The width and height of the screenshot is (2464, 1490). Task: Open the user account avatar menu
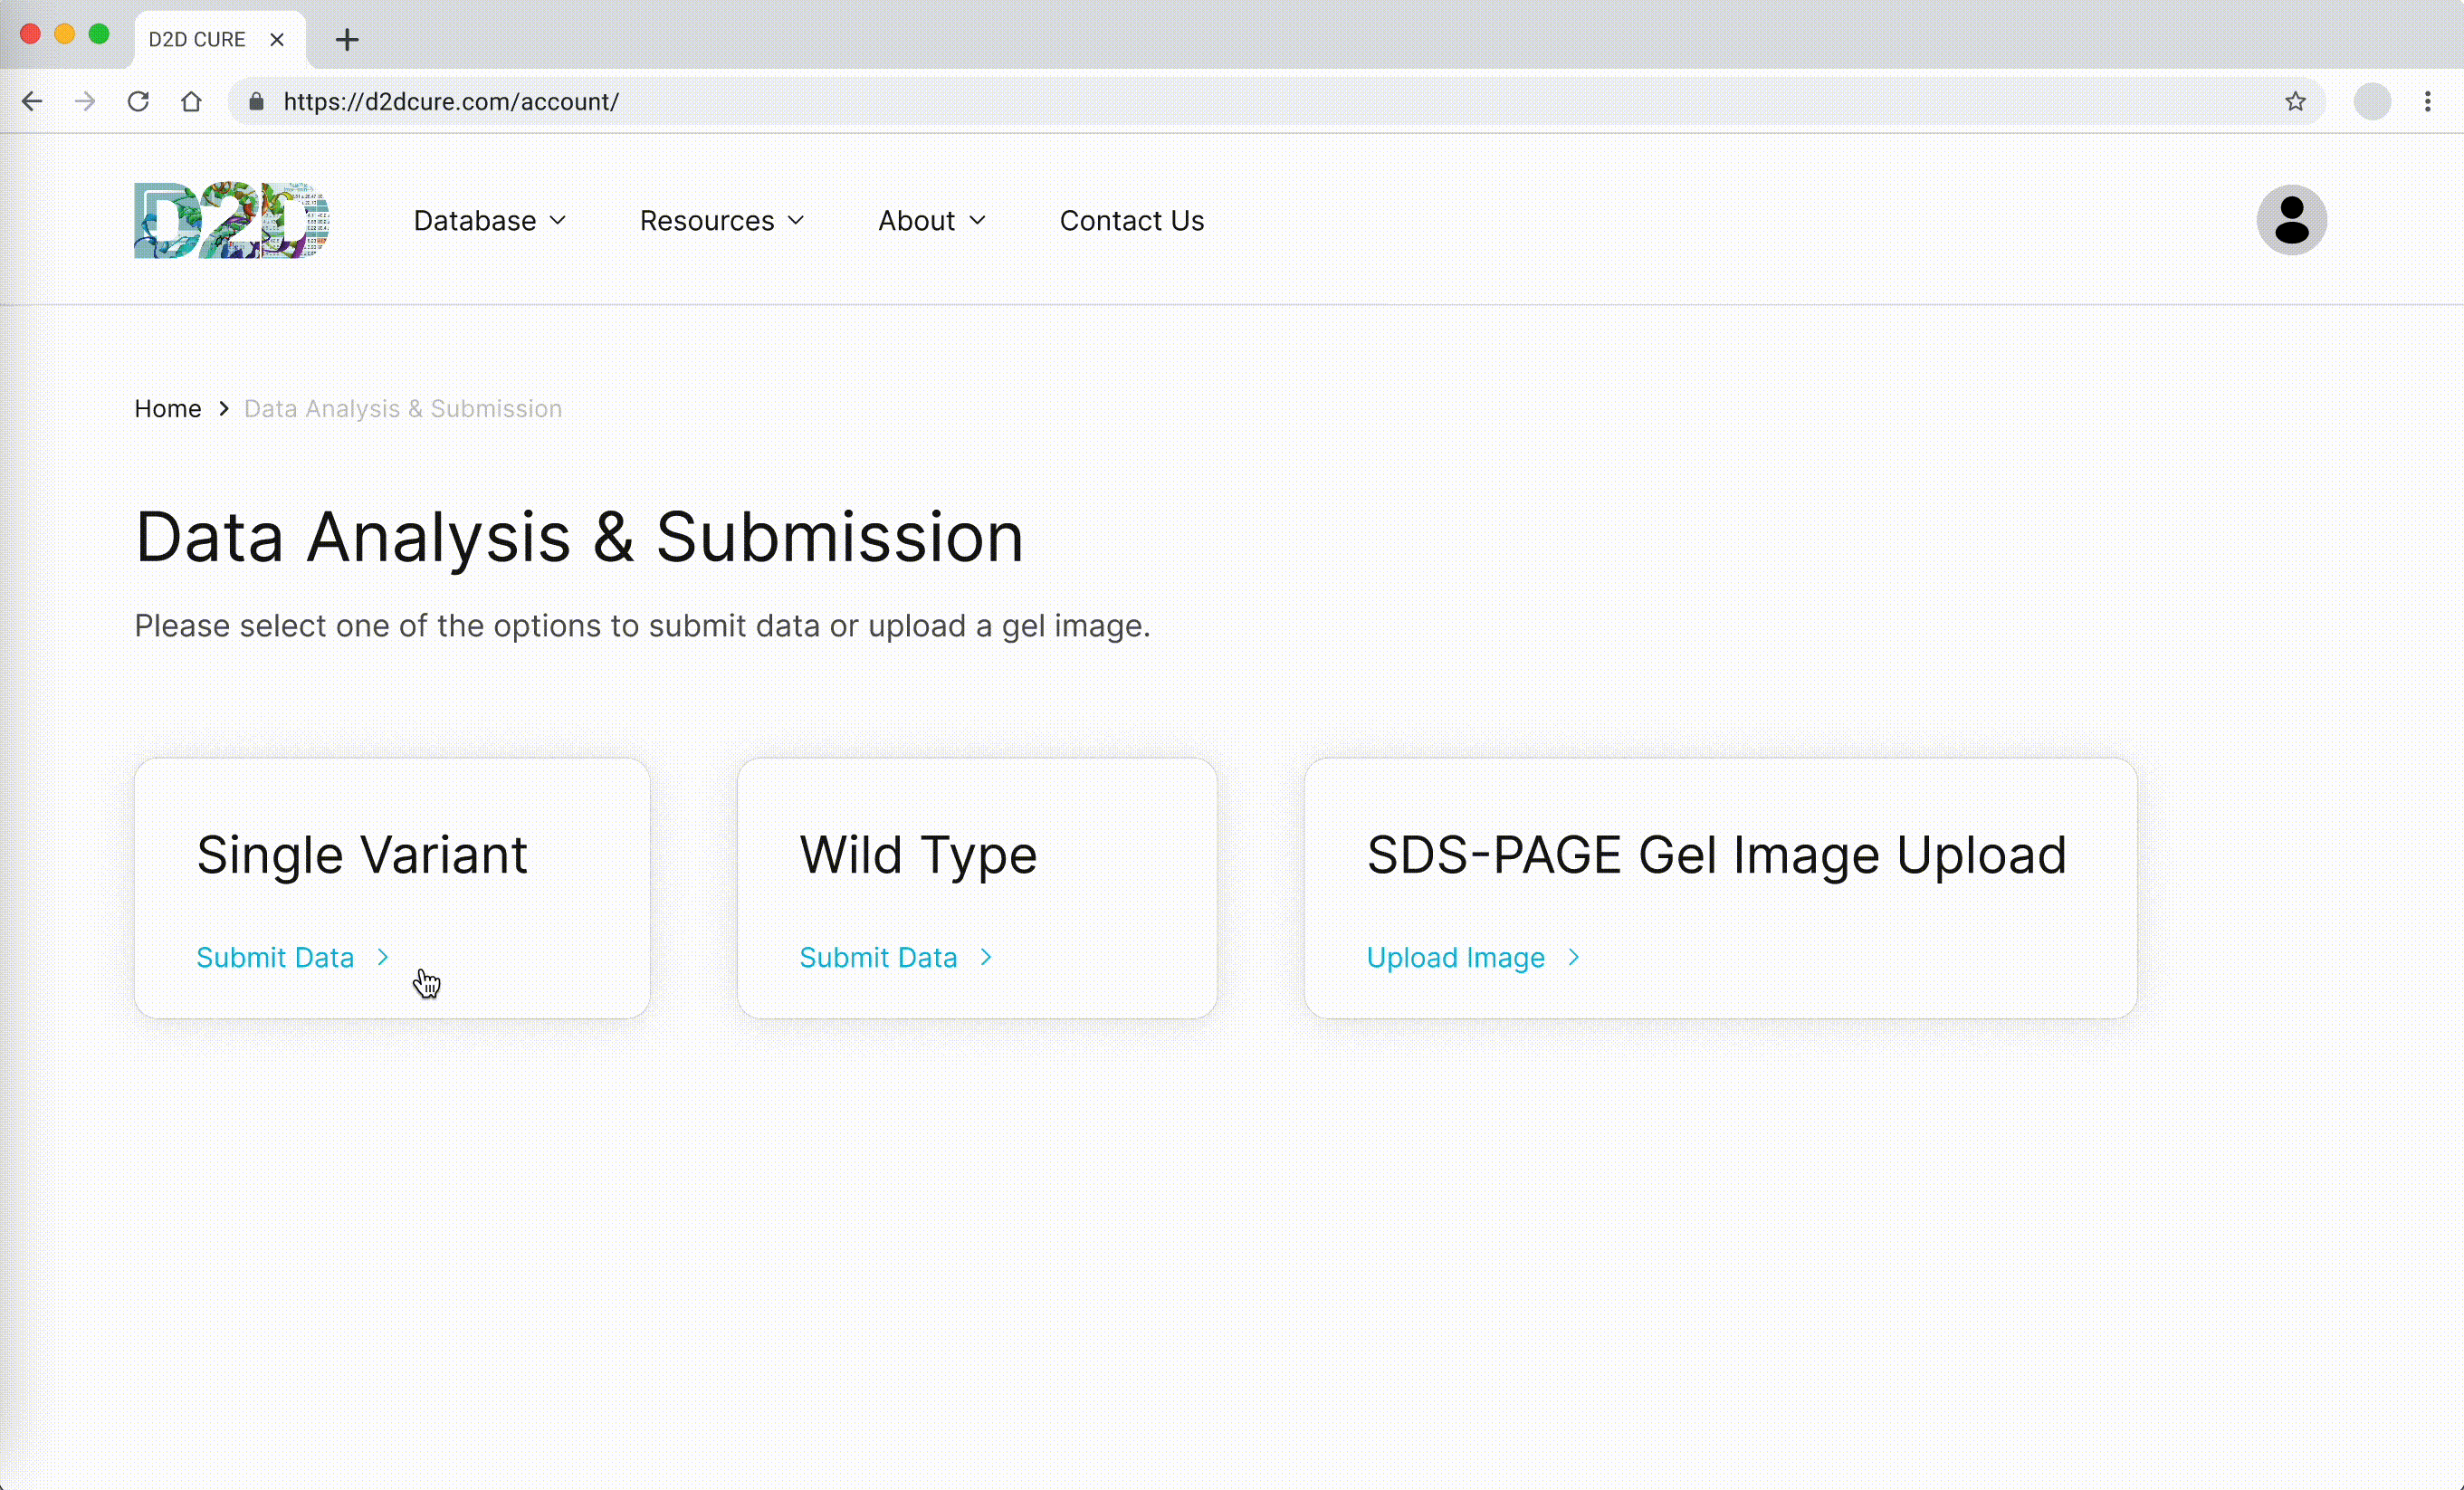click(2290, 220)
